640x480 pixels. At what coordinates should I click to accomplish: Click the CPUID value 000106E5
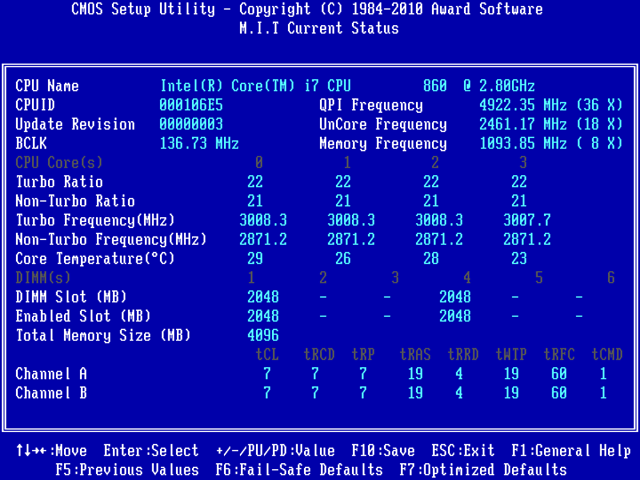pyautogui.click(x=191, y=105)
